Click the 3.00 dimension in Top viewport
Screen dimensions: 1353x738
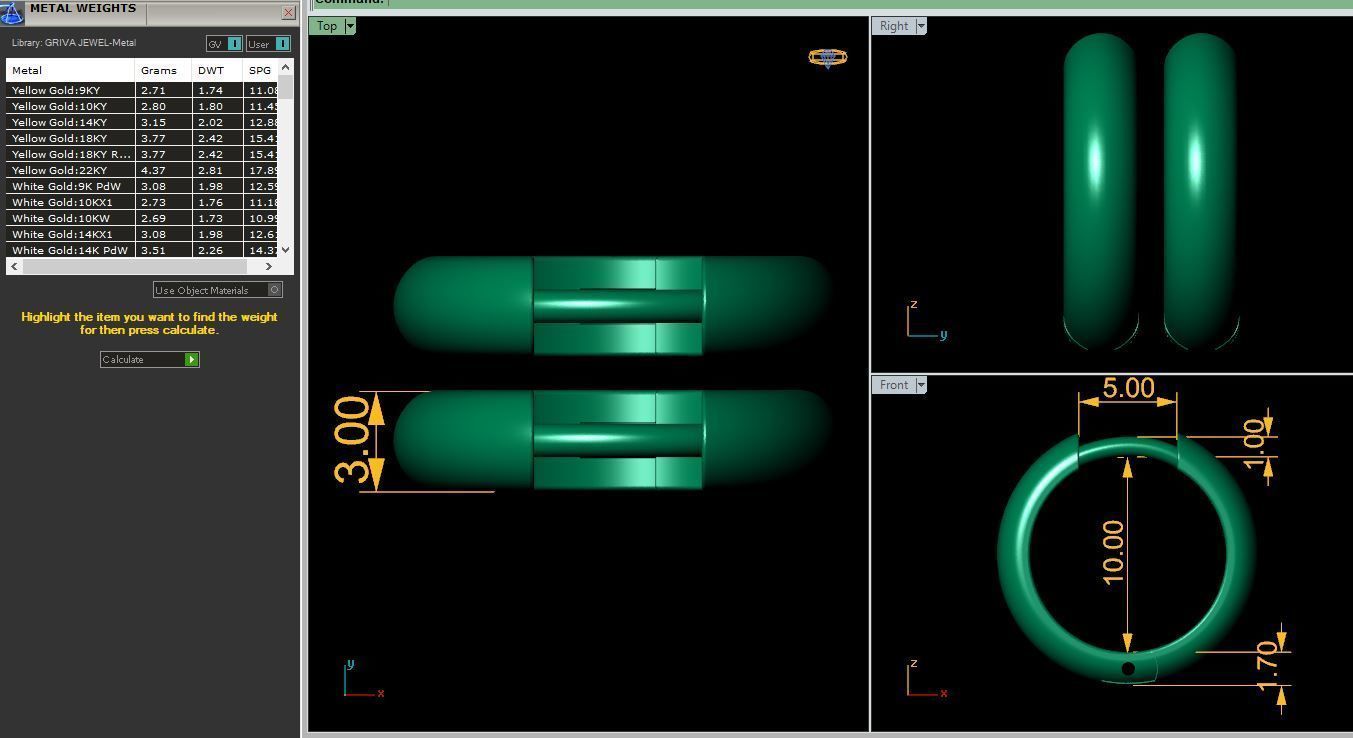351,440
